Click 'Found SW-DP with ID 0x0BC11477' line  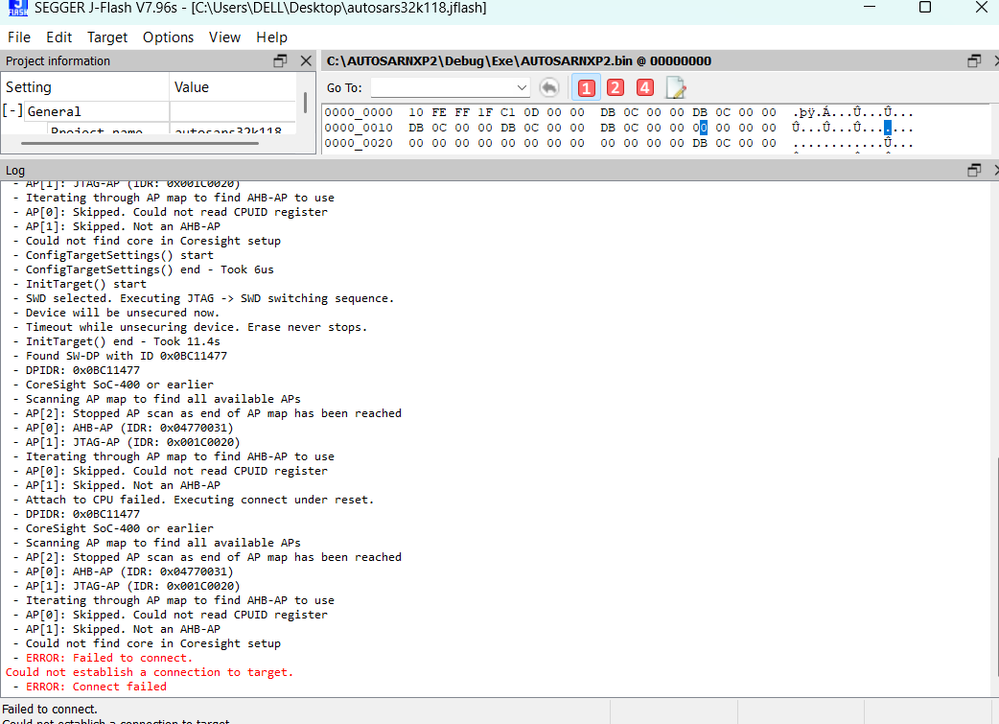[126, 356]
